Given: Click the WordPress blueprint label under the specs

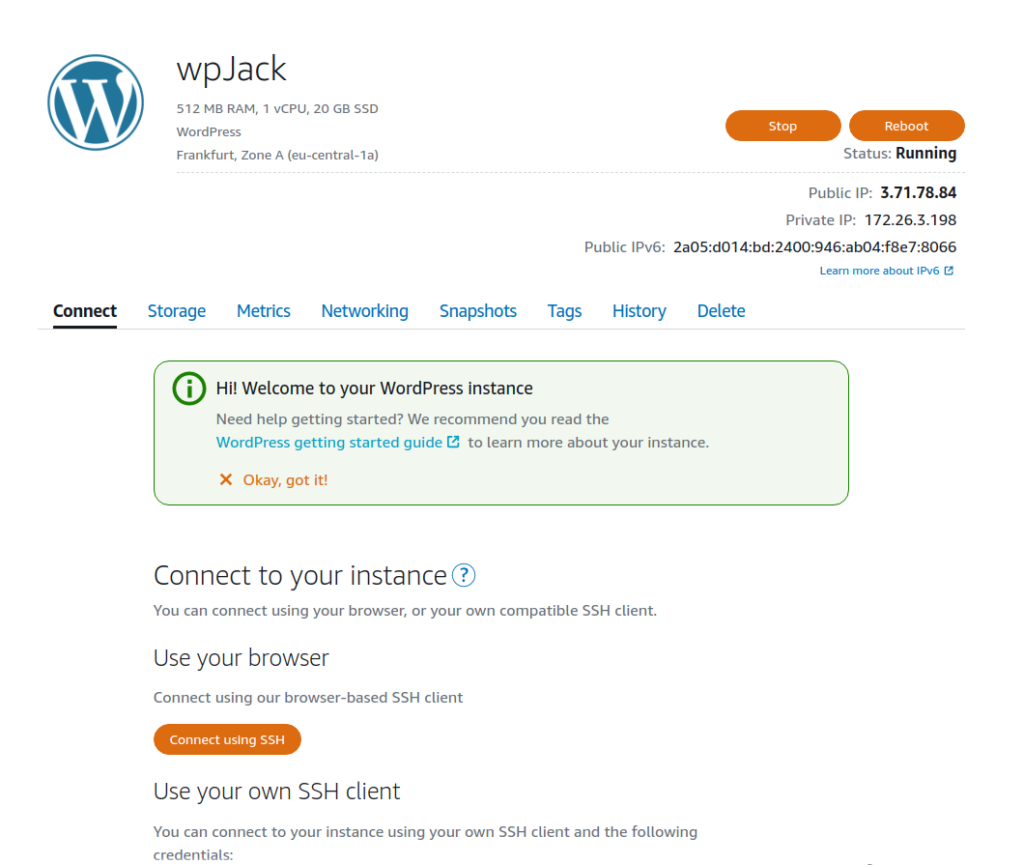Looking at the screenshot, I should pos(209,132).
